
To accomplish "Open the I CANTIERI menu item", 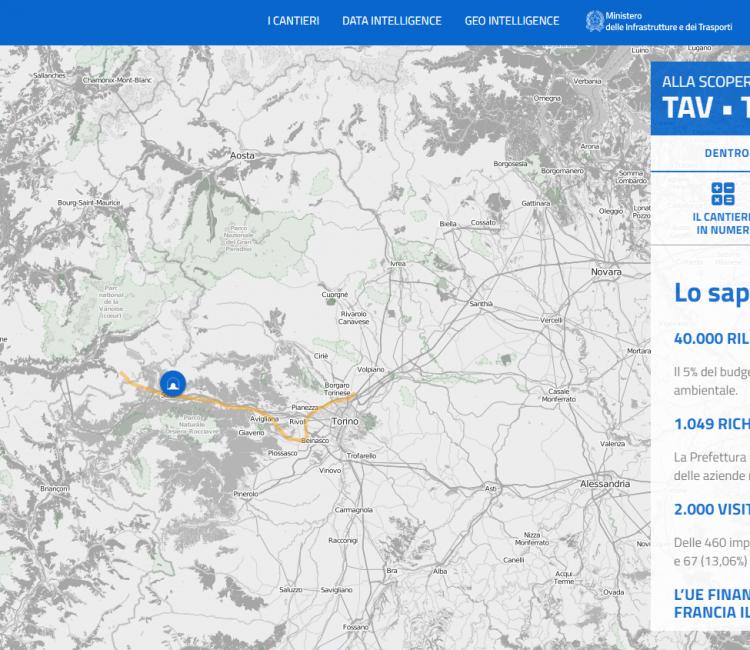I will tap(293, 21).
